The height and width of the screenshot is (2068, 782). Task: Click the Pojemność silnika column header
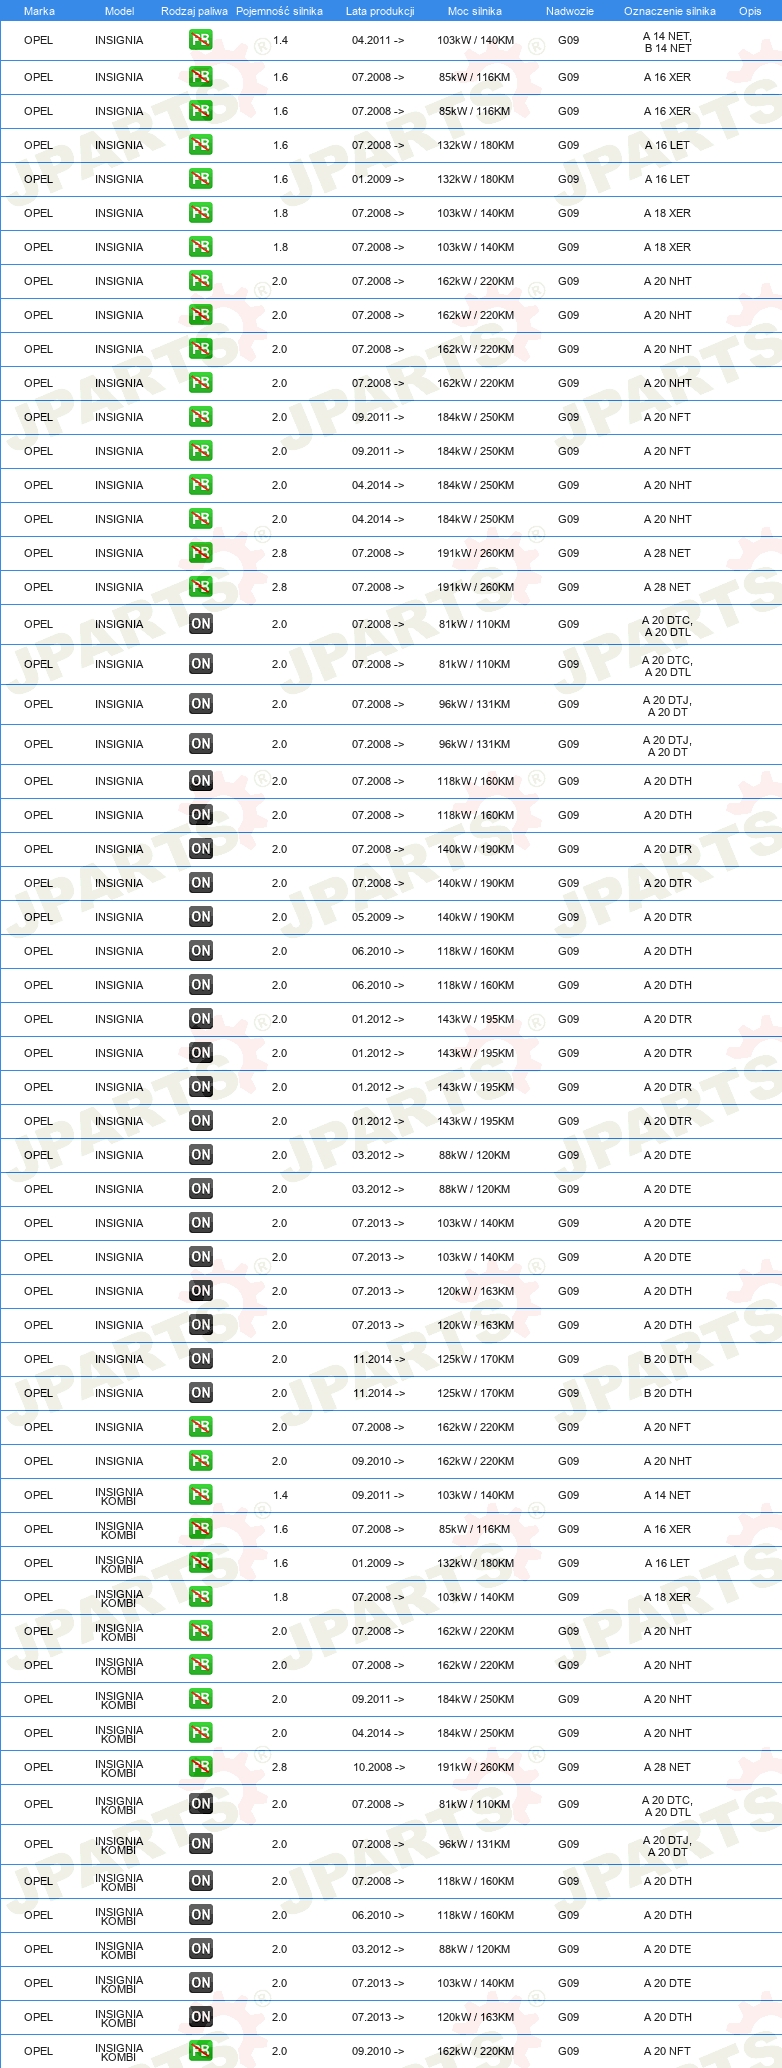tap(279, 11)
